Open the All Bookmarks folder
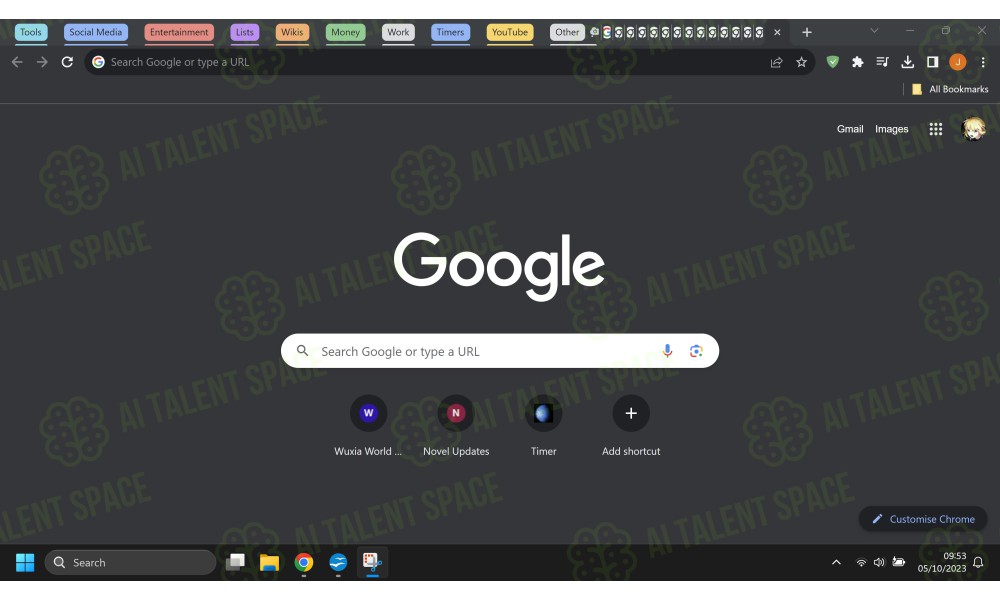 tap(950, 89)
